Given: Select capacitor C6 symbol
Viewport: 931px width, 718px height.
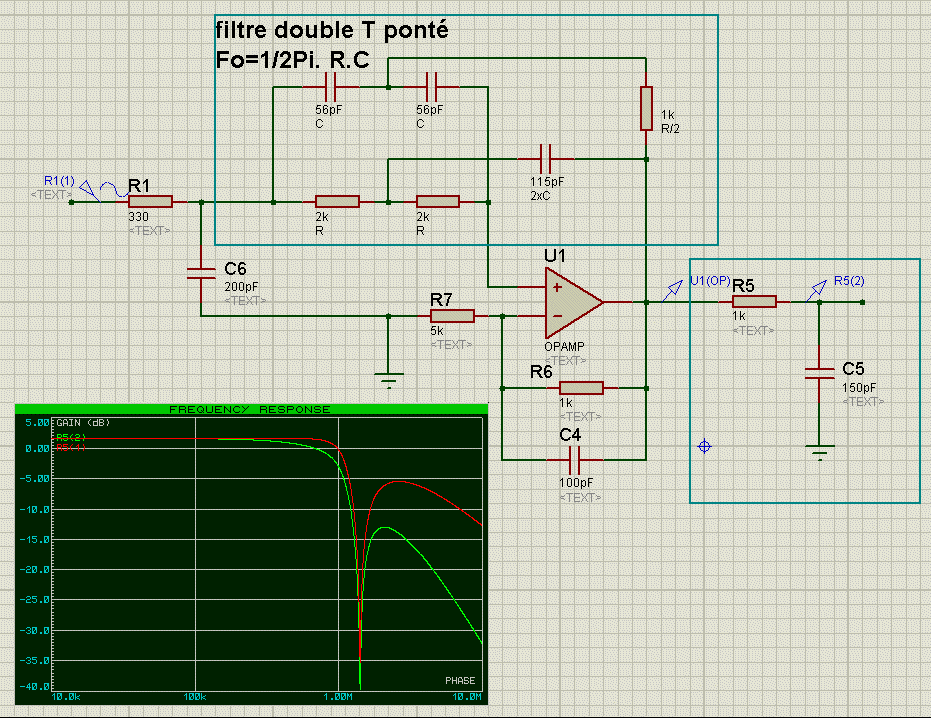Looking at the screenshot, I should point(201,273).
